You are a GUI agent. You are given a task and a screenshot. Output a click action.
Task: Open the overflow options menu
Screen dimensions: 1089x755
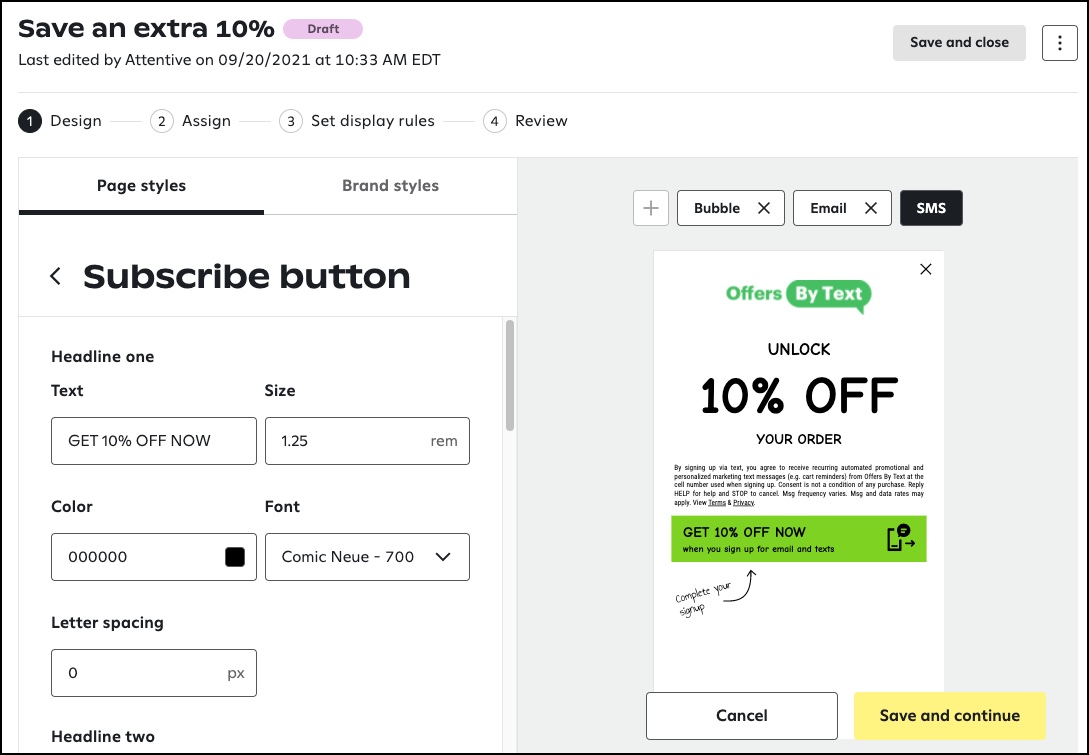coord(1060,43)
